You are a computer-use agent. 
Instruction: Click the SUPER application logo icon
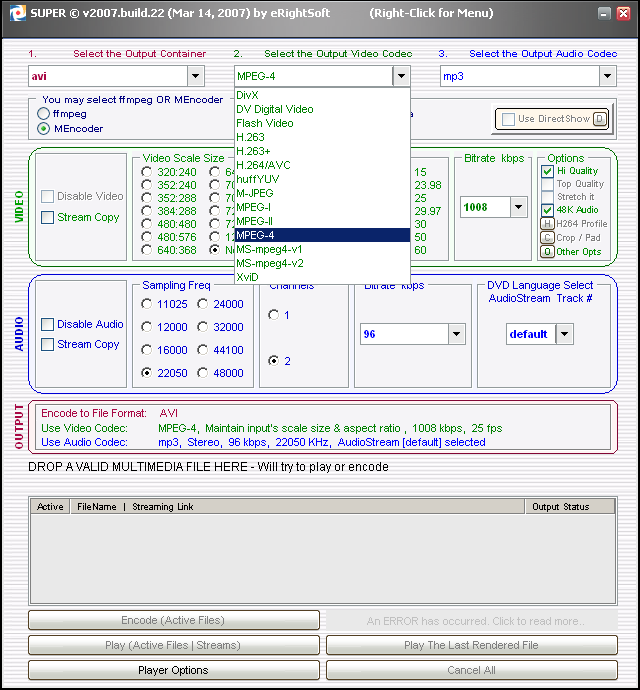coord(18,13)
